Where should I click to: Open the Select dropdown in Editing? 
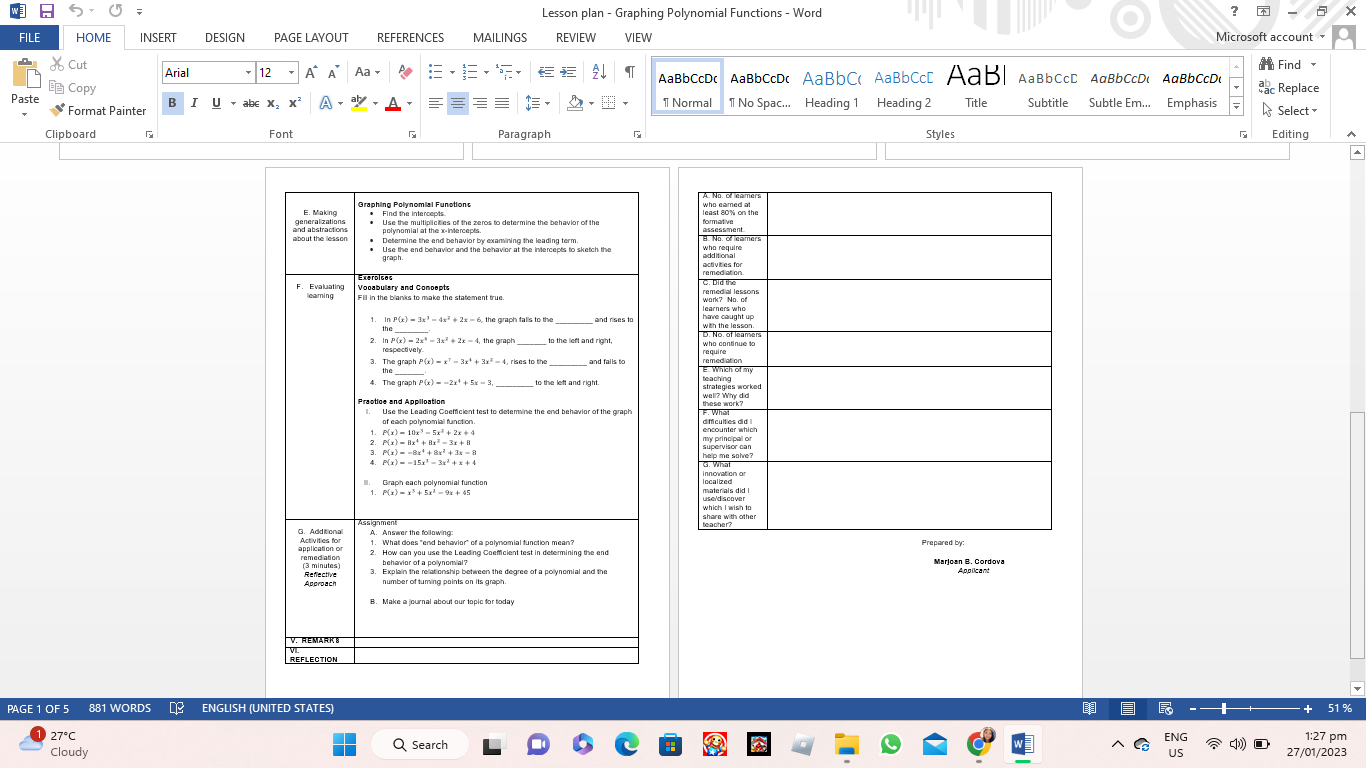[1289, 111]
